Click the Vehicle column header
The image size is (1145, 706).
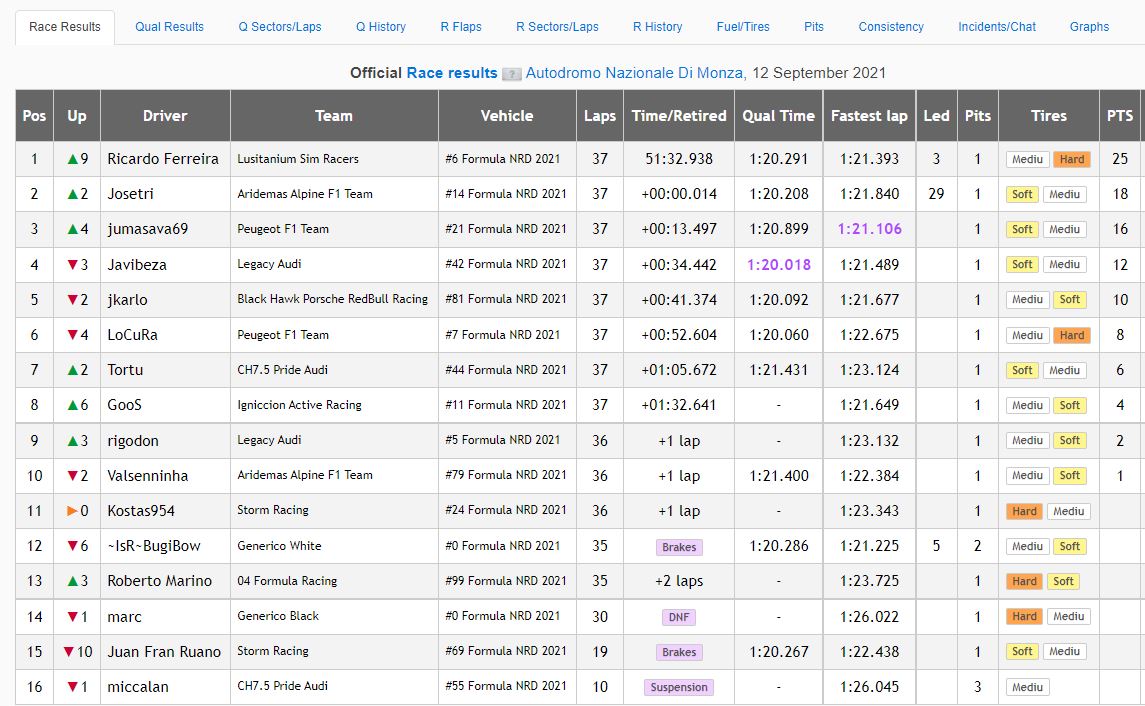(507, 115)
